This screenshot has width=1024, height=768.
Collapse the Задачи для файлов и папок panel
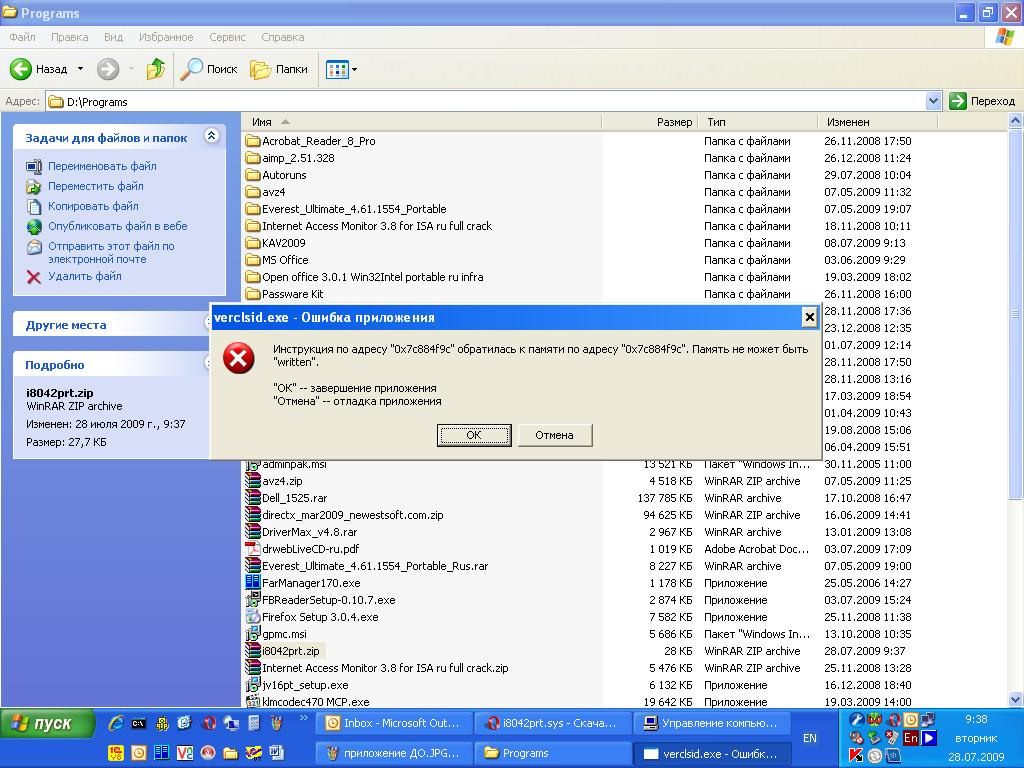(x=211, y=136)
